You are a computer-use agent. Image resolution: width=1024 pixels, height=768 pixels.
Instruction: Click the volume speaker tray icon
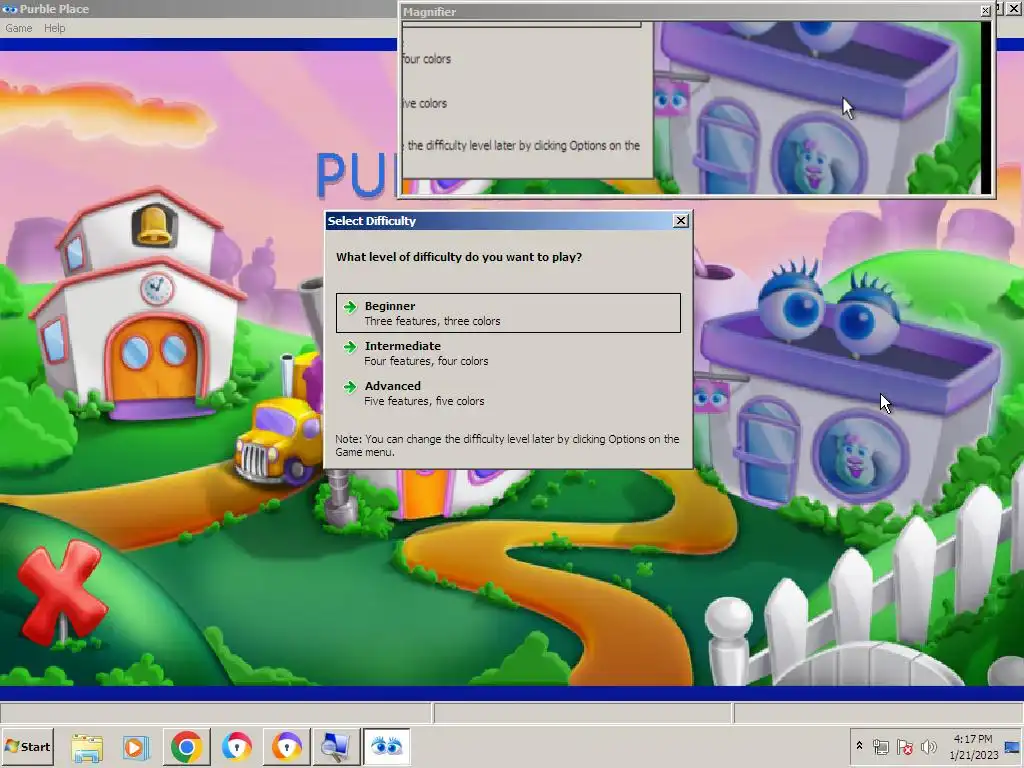[928, 746]
